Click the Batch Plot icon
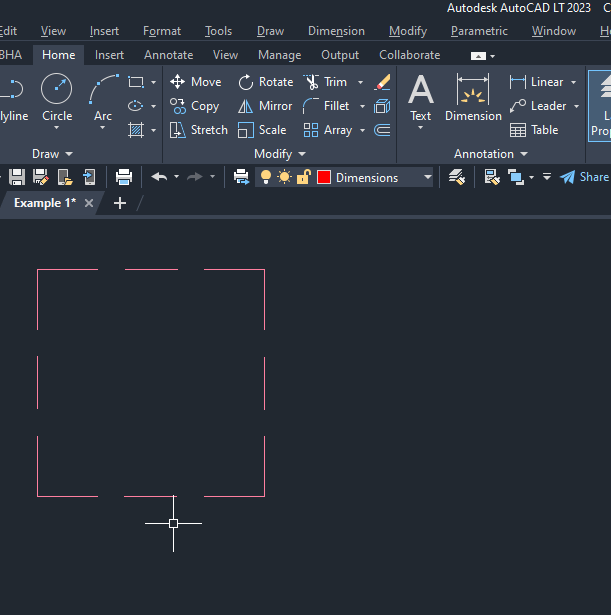The width and height of the screenshot is (611, 615). coord(241,177)
